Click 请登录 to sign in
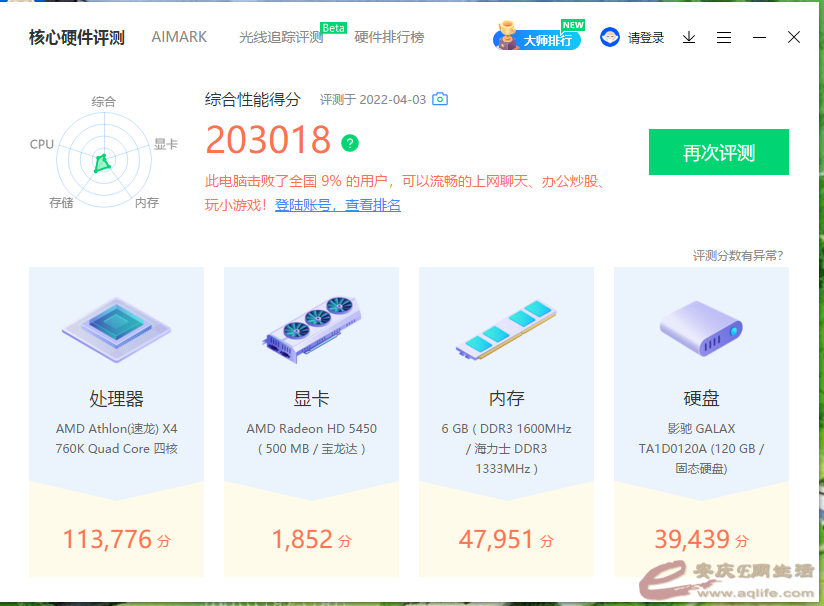Viewport: 824px width, 606px height. click(646, 38)
